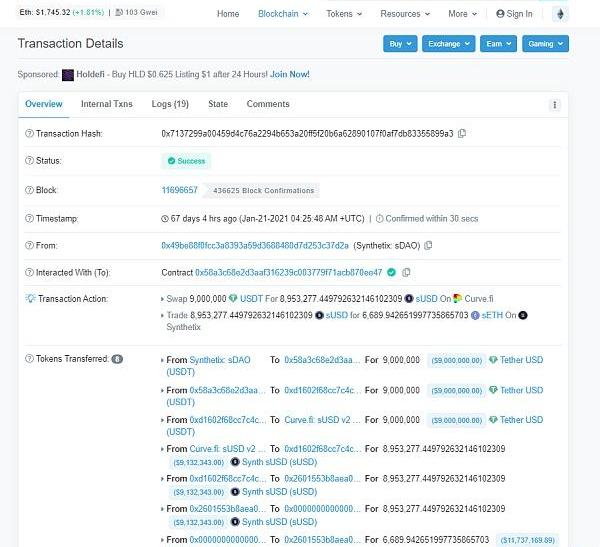Open the Comments tab
Viewport: 600px width, 547px height.
click(x=268, y=104)
